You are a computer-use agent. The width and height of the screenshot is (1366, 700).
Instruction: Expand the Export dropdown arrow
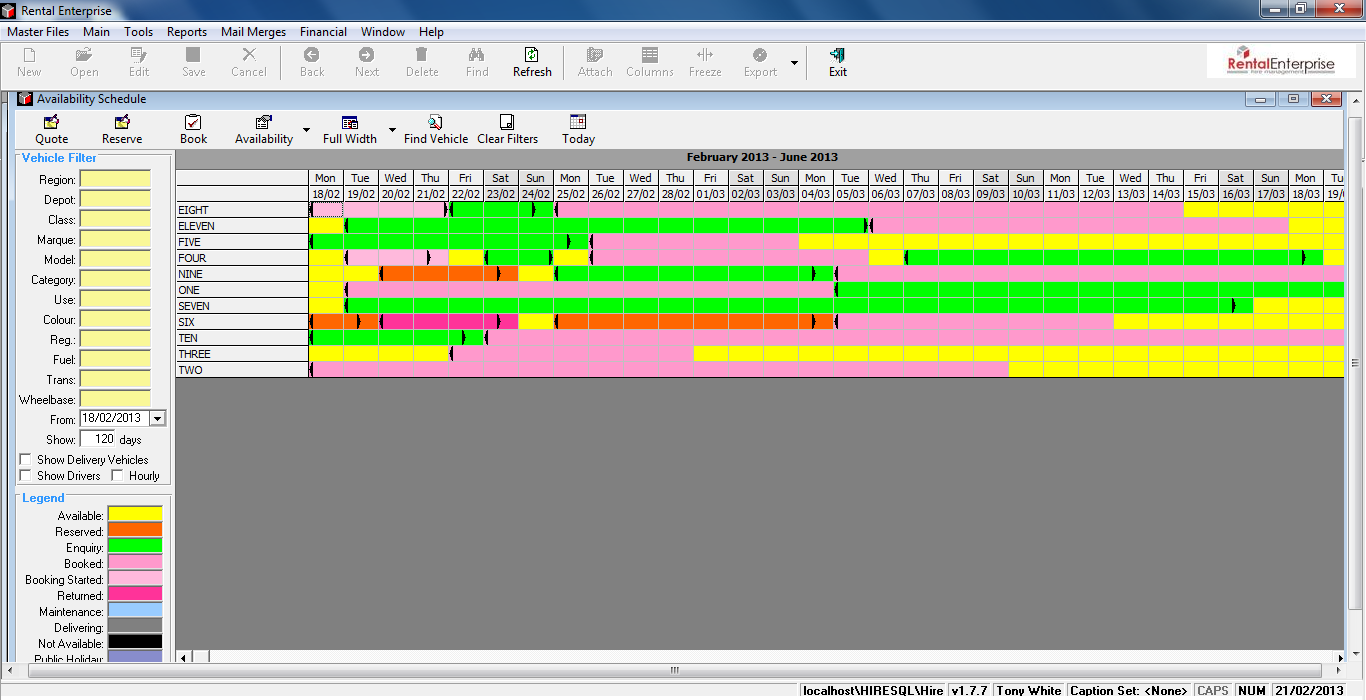click(795, 63)
